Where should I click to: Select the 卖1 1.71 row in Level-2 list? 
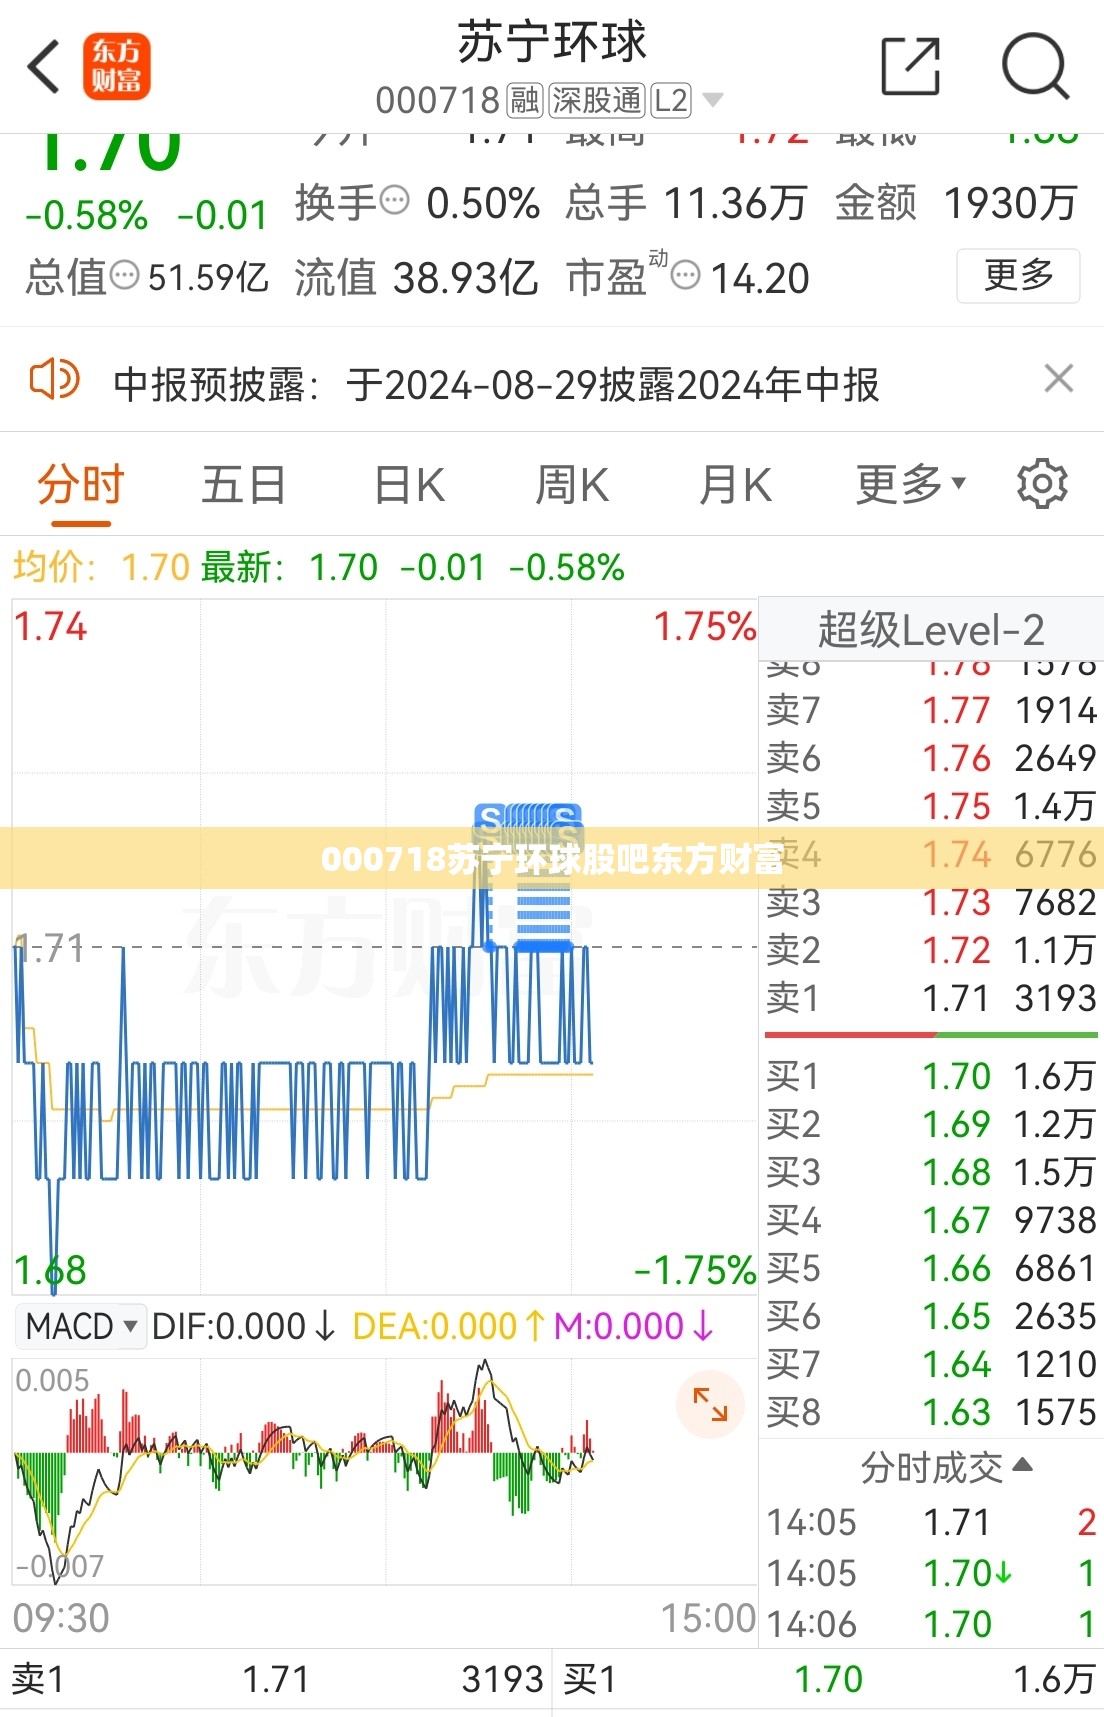[931, 998]
